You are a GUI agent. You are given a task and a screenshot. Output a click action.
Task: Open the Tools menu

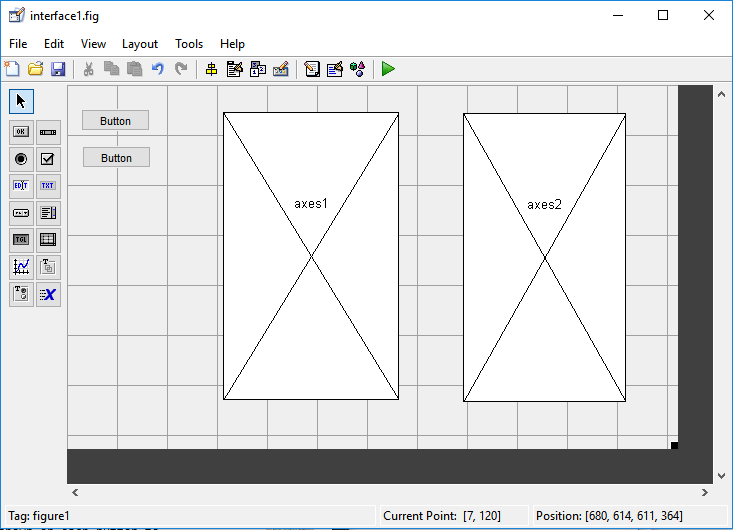coord(189,44)
